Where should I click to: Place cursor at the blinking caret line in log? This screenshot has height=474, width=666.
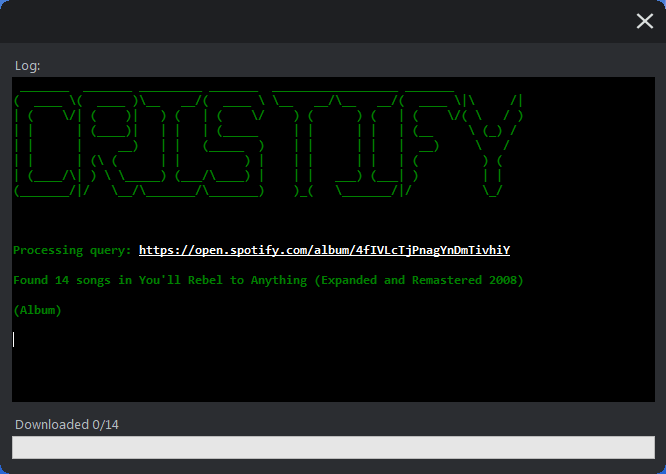14,340
